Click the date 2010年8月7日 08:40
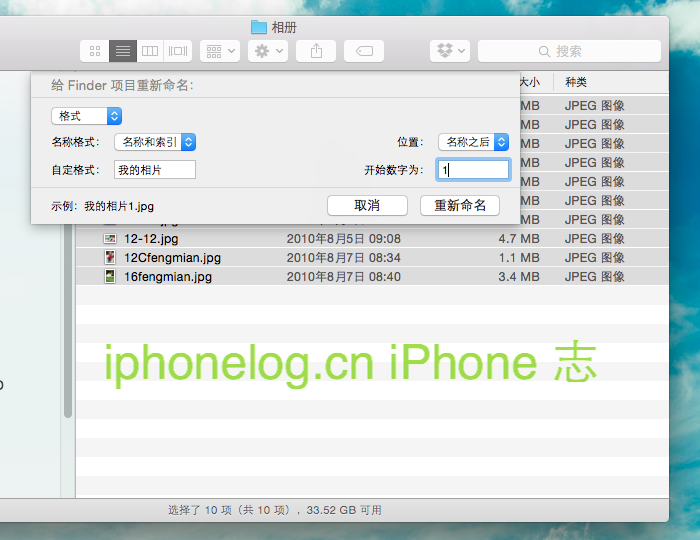This screenshot has height=540, width=700. (343, 277)
